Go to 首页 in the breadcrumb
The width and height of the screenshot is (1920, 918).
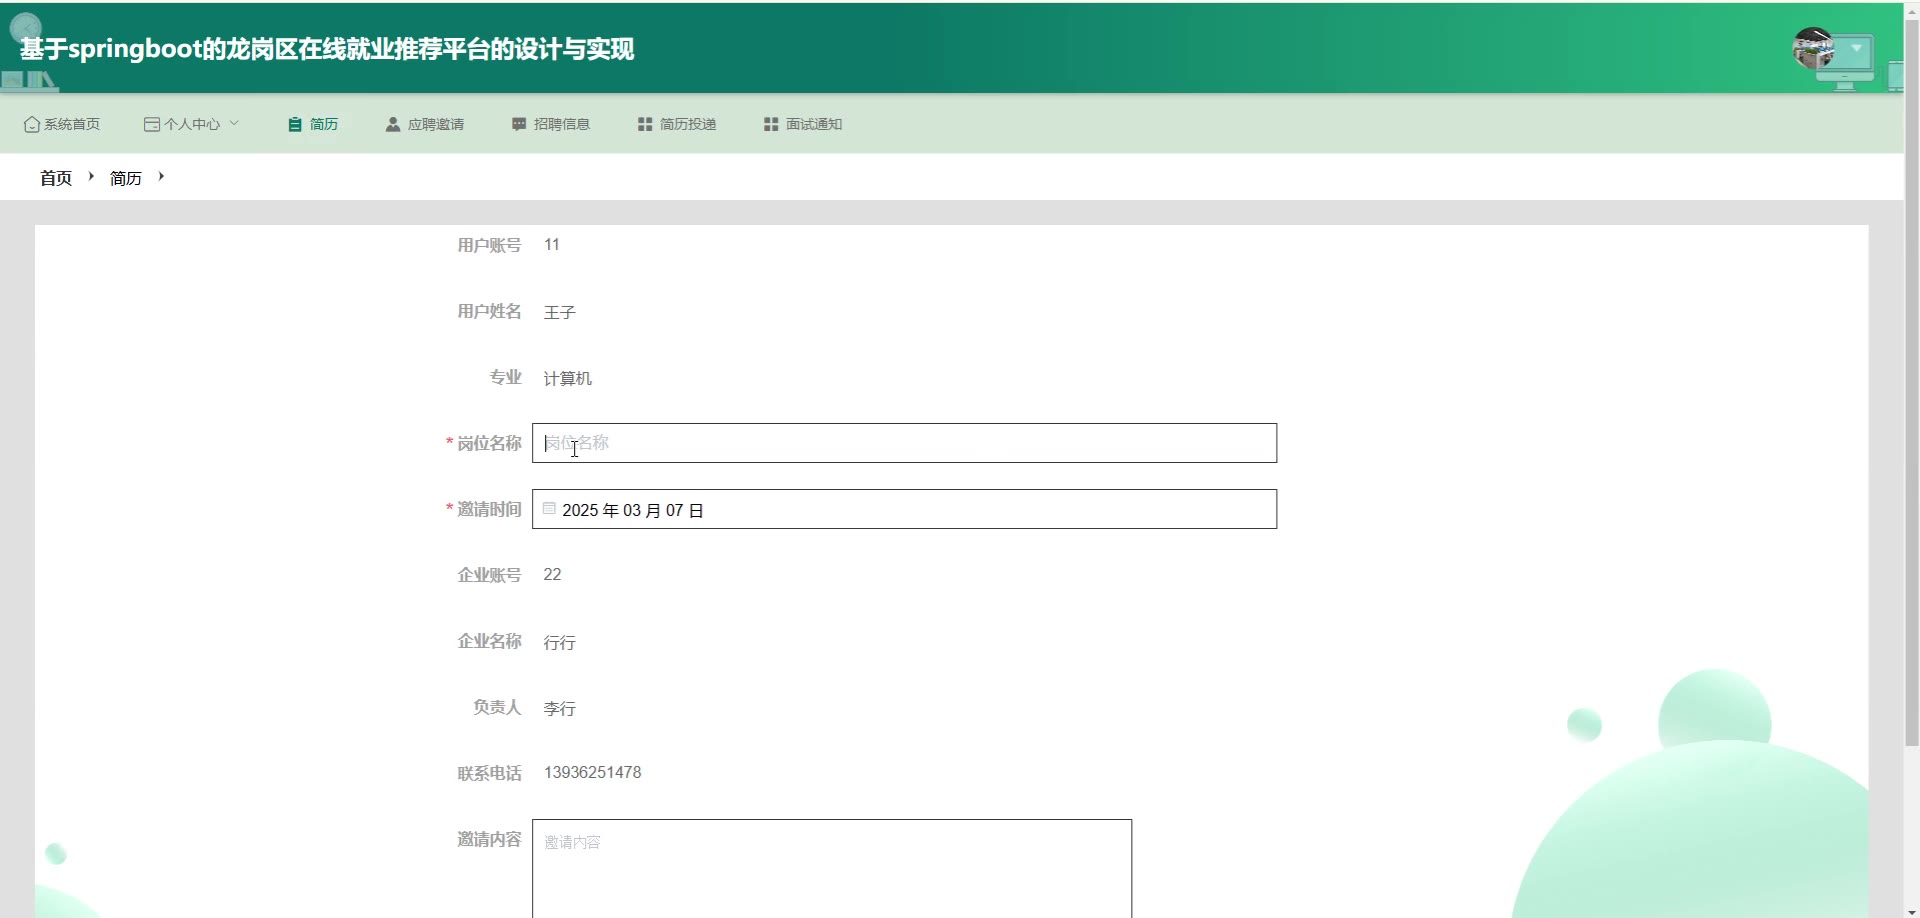[x=56, y=178]
